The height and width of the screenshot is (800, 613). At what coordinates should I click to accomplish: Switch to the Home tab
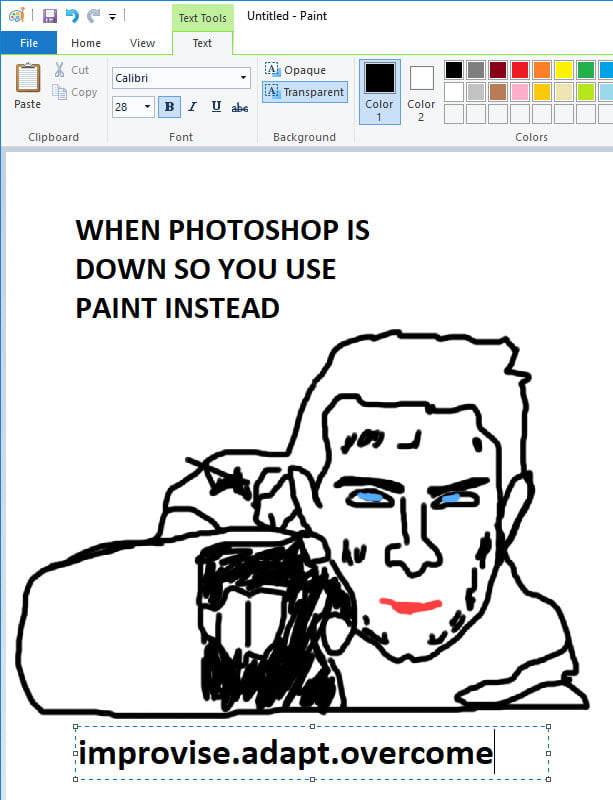click(86, 43)
